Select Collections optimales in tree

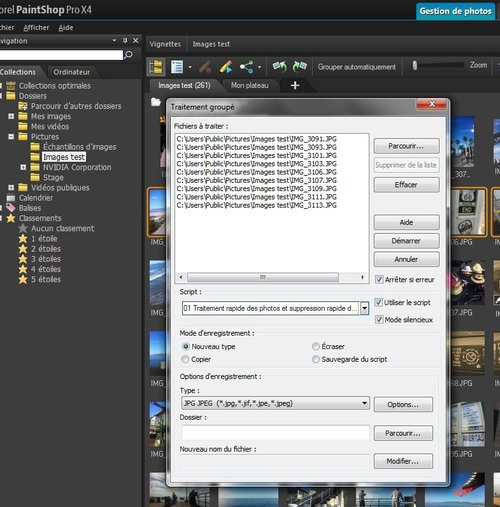point(55,86)
